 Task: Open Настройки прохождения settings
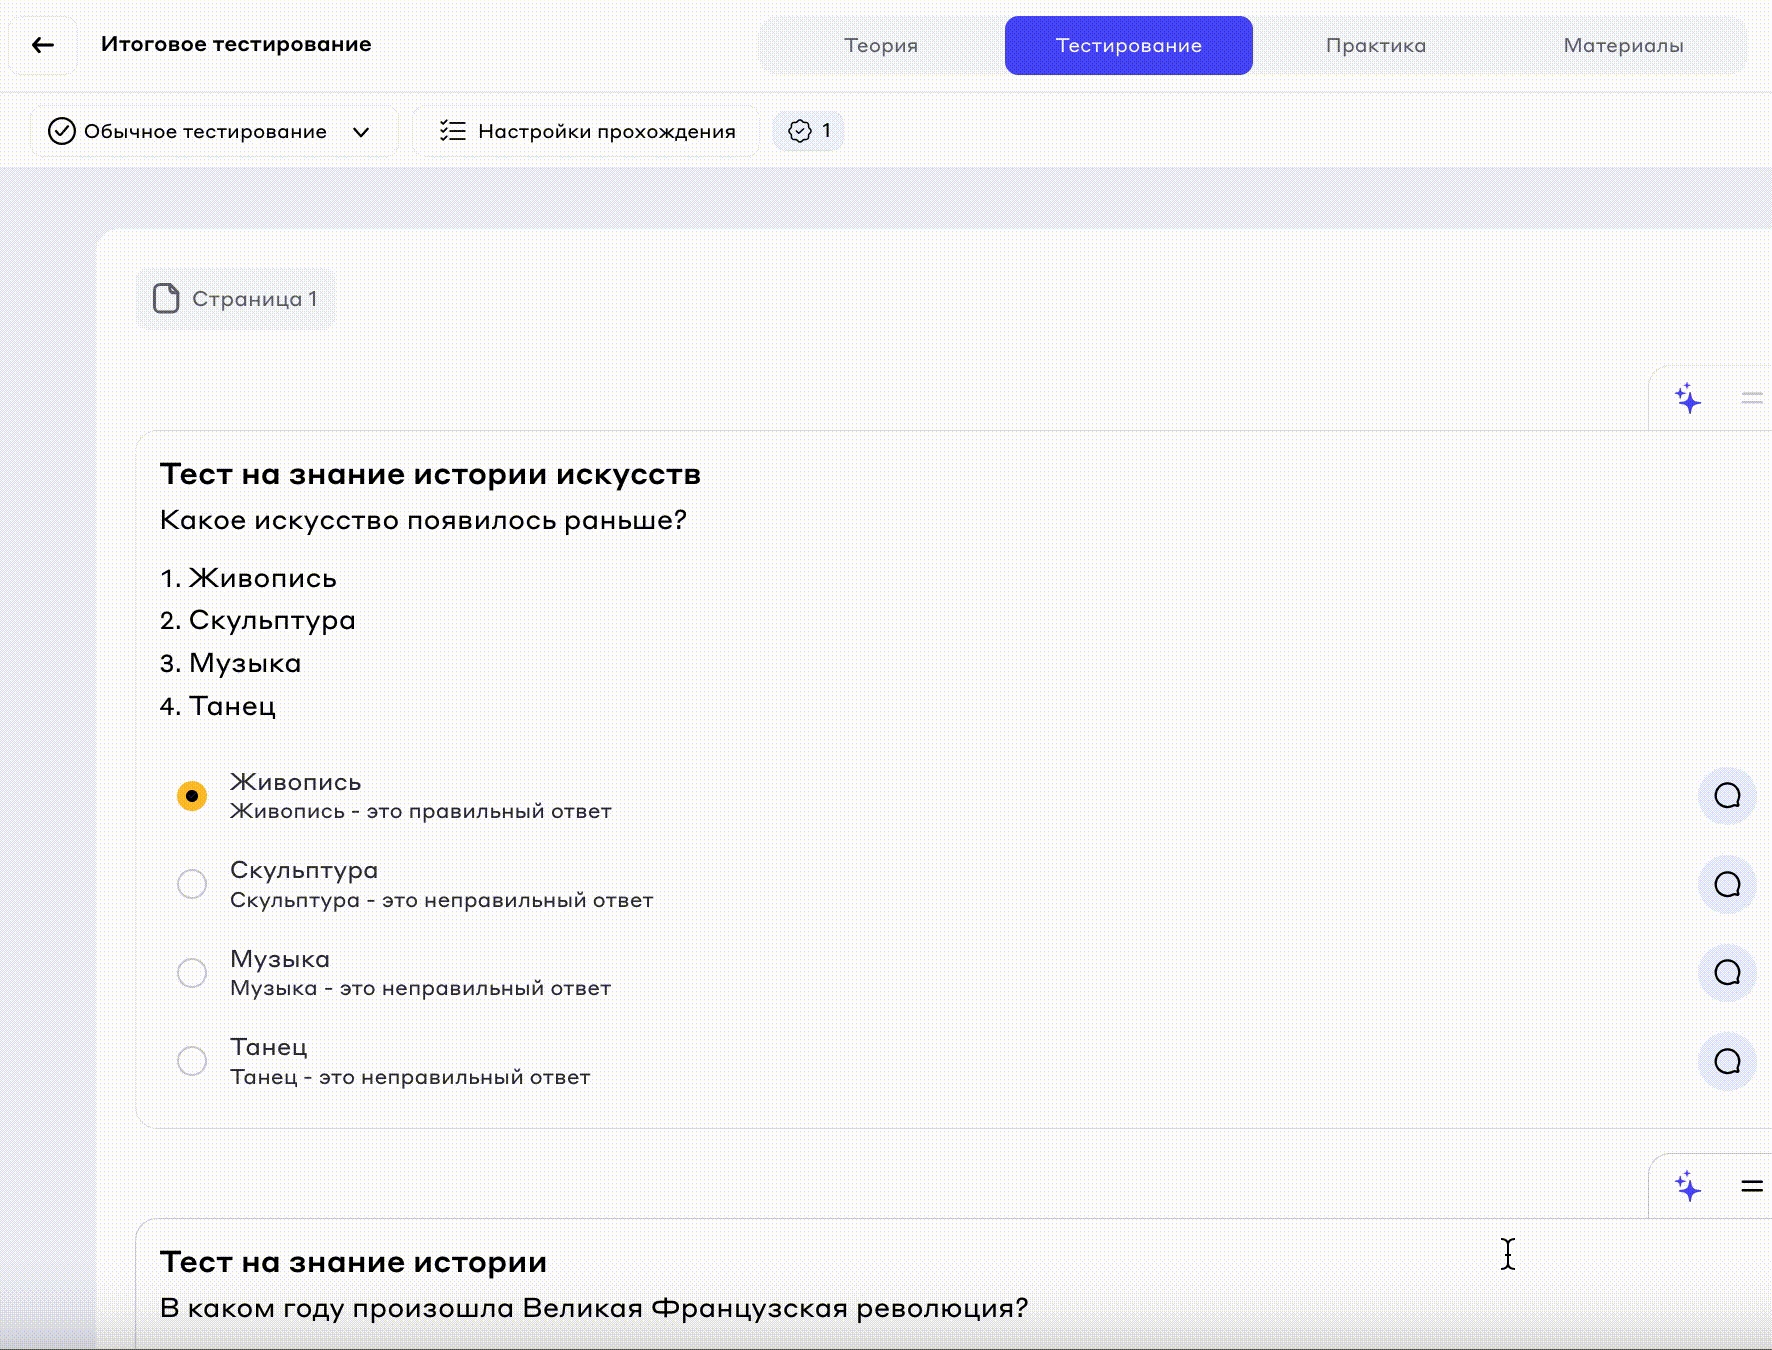587,131
